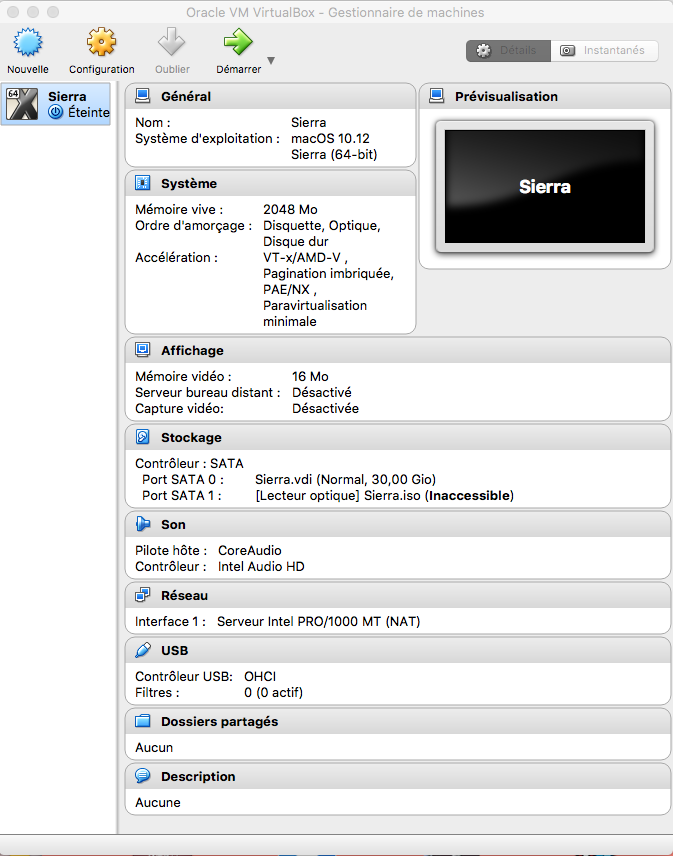673x856 pixels.
Task: Click the Intel PRO/1000 MT (NAT) adapter text
Action: [318, 621]
